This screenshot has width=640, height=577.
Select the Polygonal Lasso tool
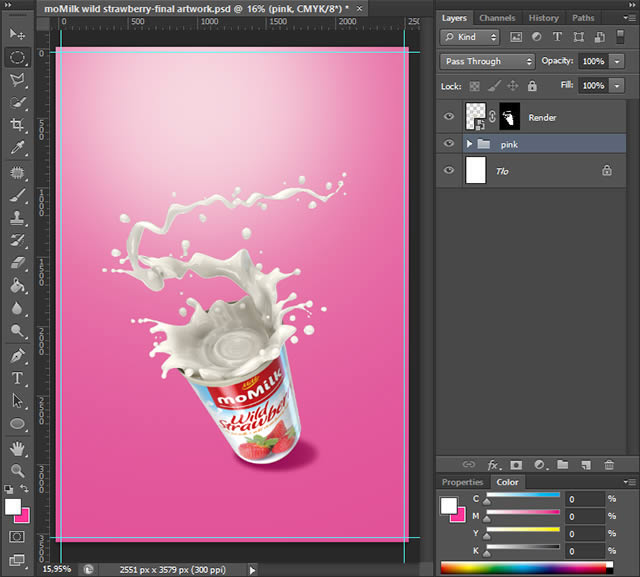(x=17, y=79)
